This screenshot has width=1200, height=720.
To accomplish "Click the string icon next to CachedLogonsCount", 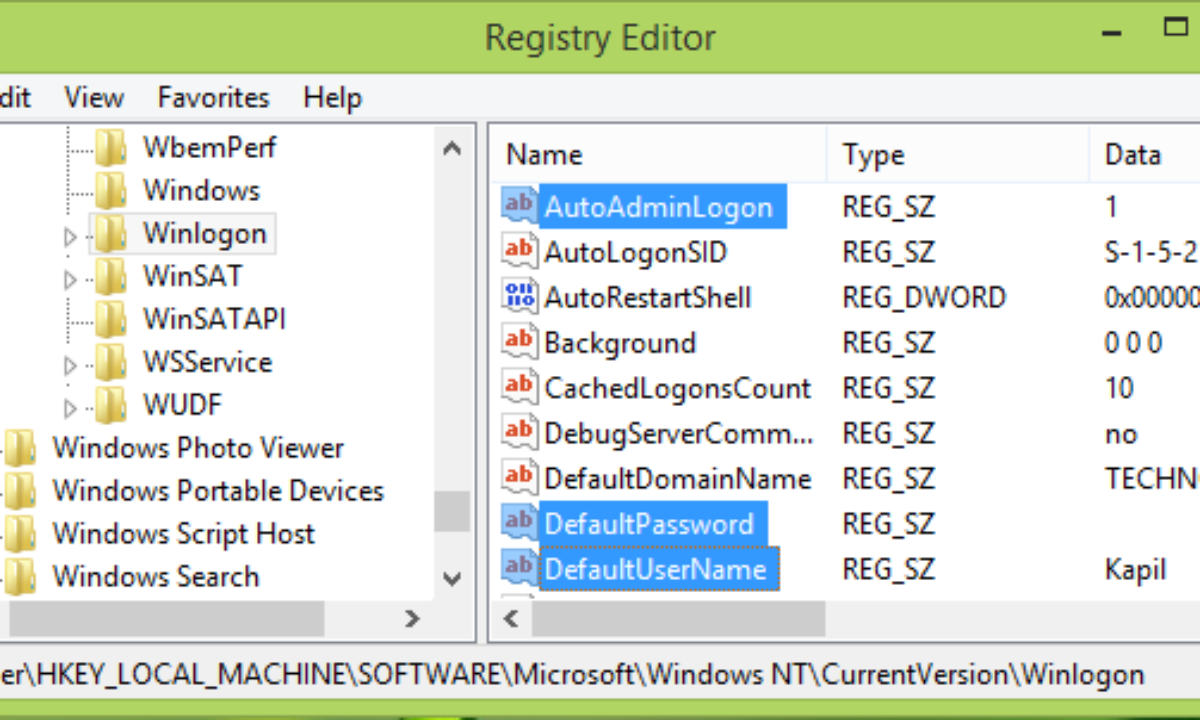I will click(x=518, y=386).
